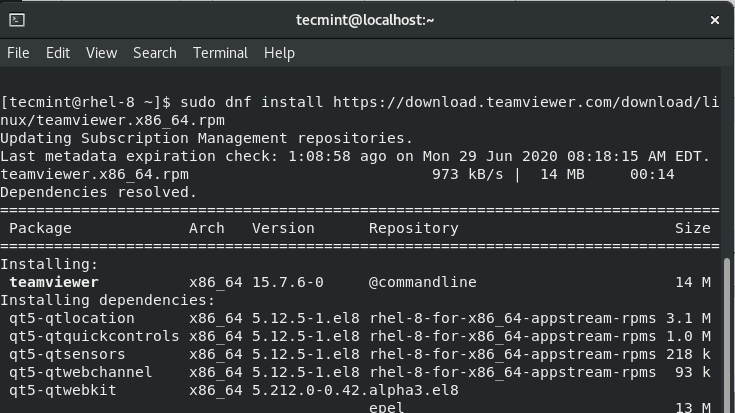Open the File menu

(18, 53)
